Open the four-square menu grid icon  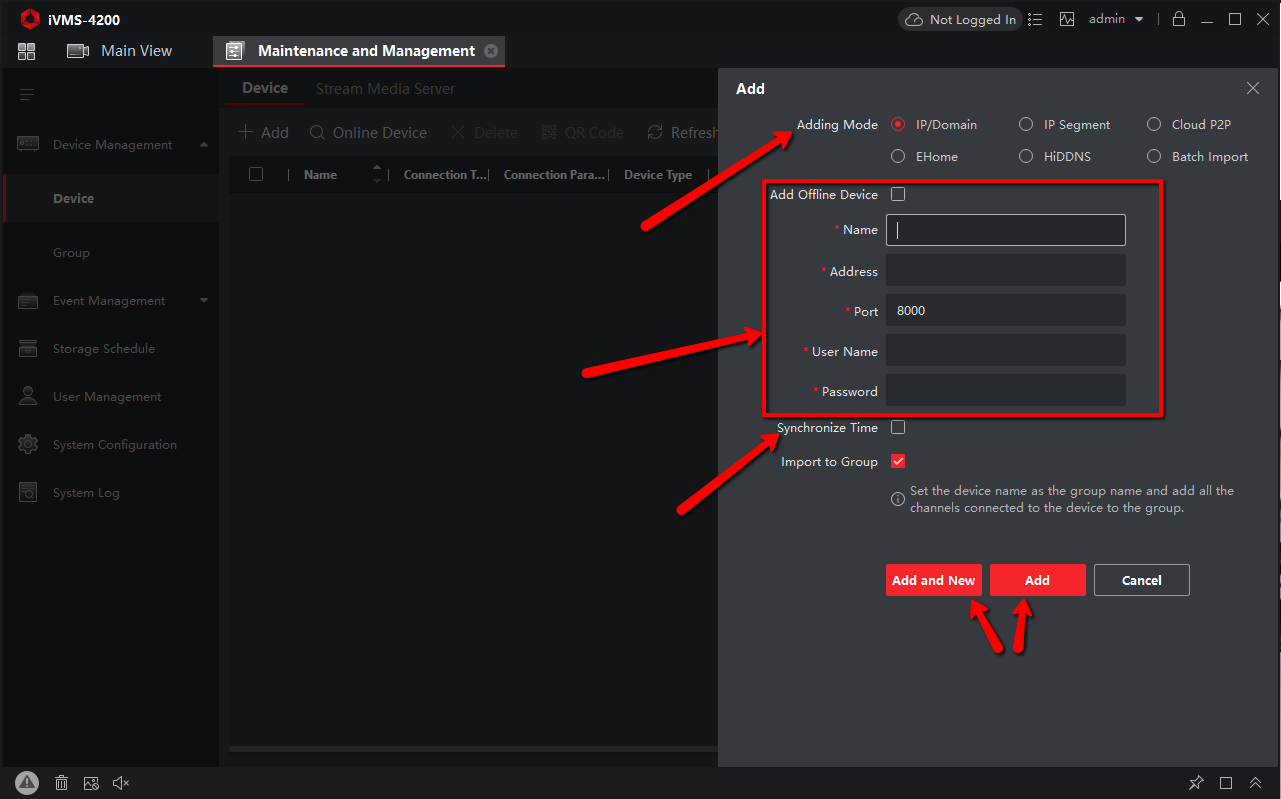coord(27,51)
